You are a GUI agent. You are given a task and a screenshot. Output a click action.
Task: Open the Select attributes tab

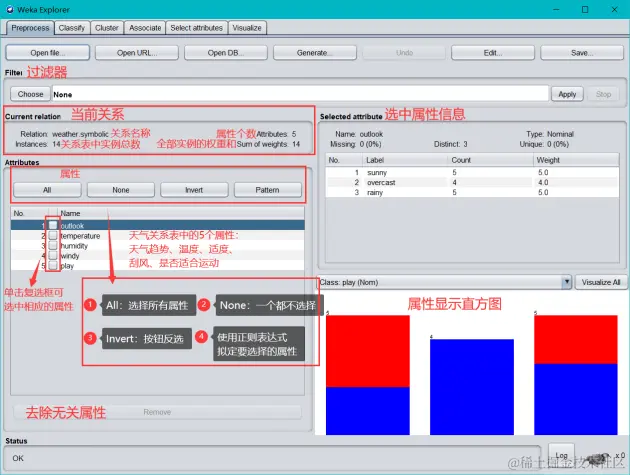point(196,28)
